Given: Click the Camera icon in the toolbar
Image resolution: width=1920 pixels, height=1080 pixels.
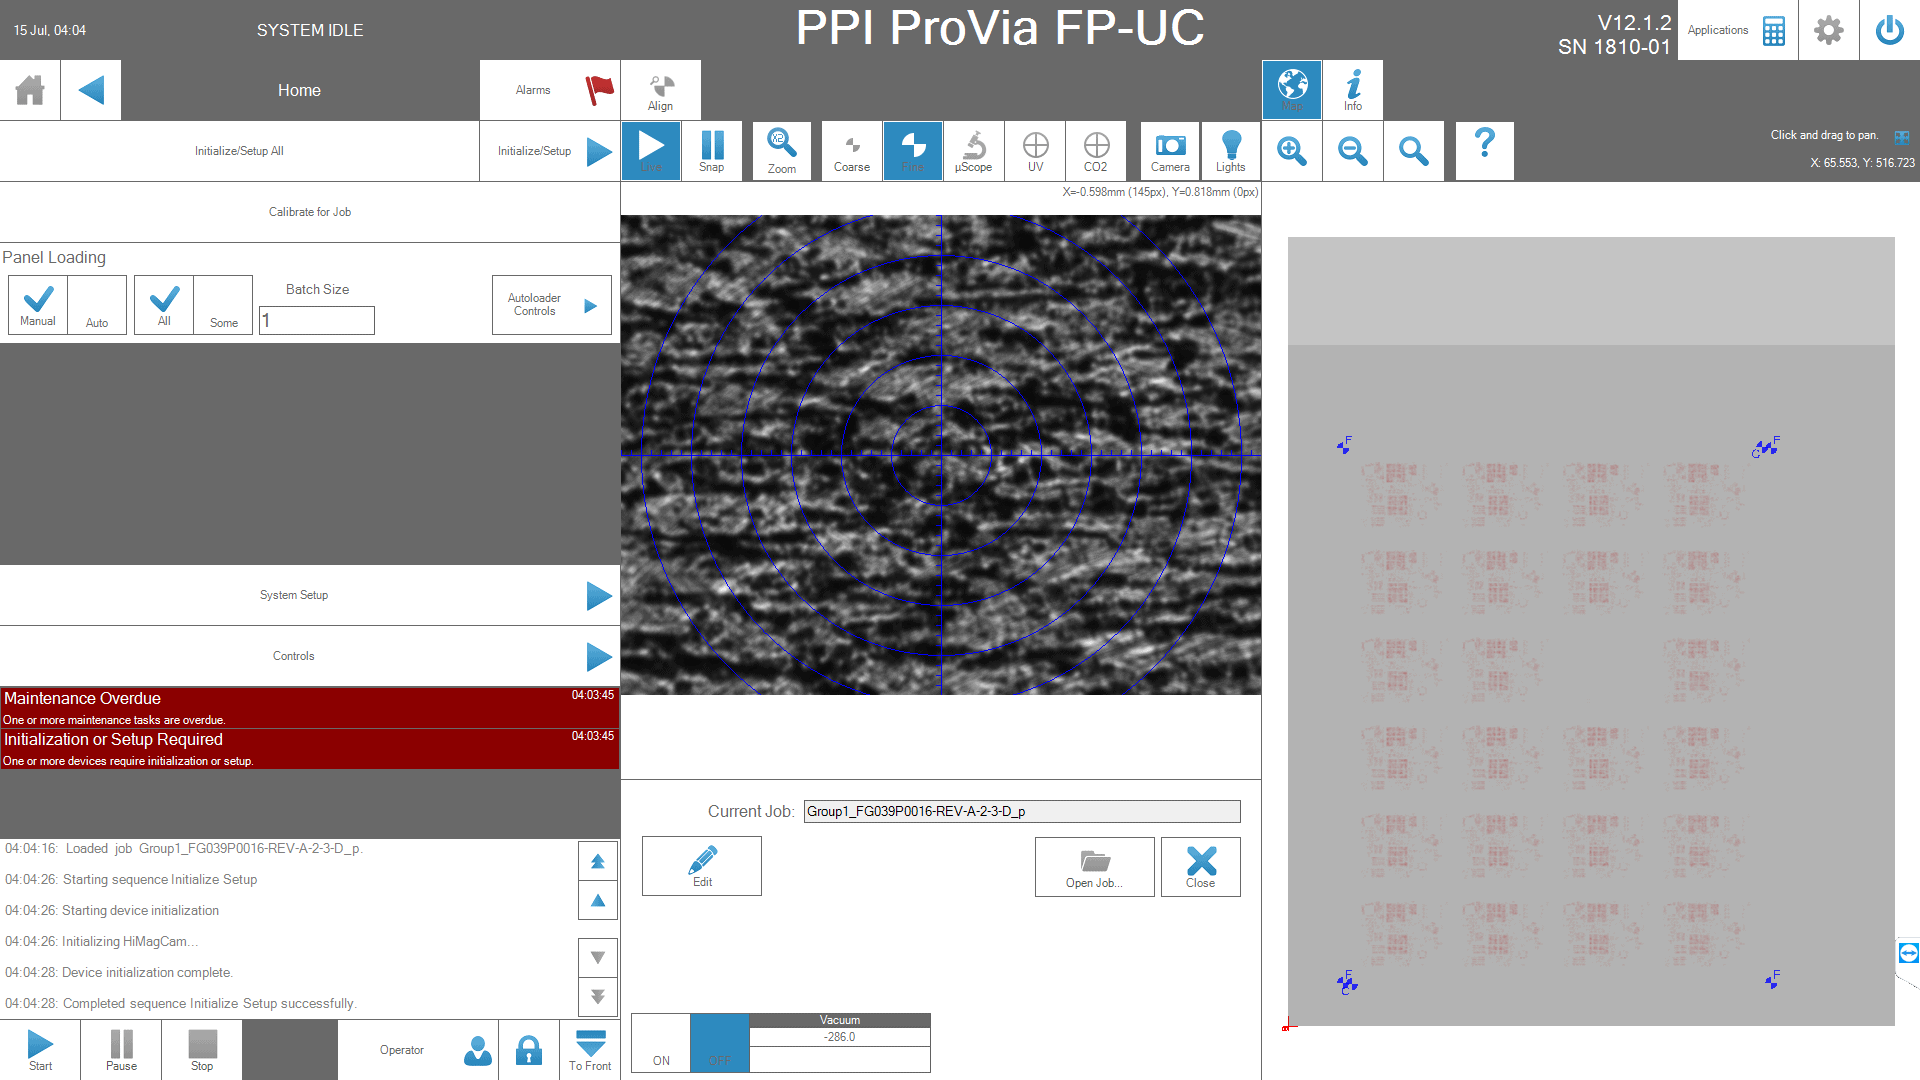Looking at the screenshot, I should [x=1169, y=150].
